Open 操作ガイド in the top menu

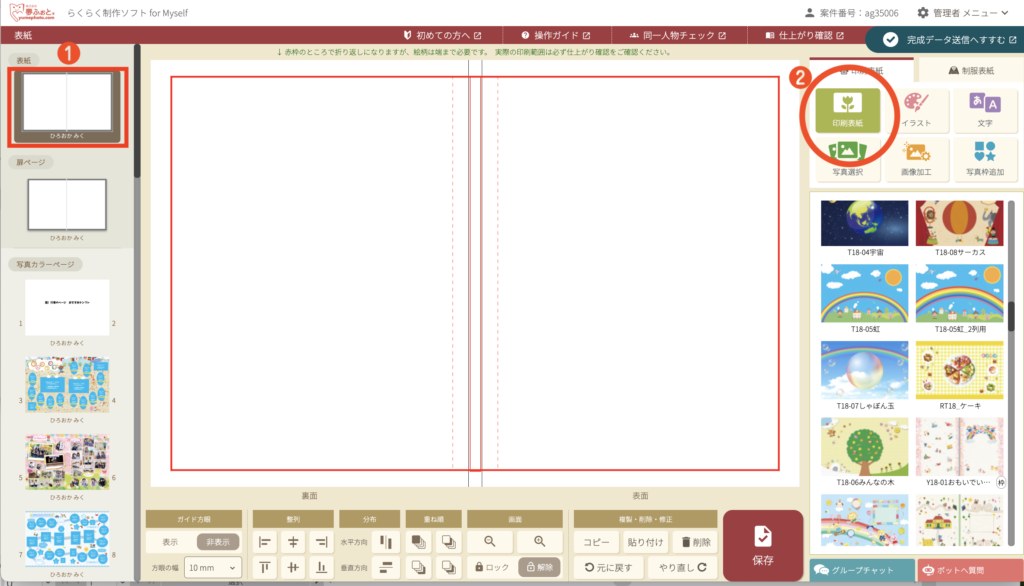point(555,35)
